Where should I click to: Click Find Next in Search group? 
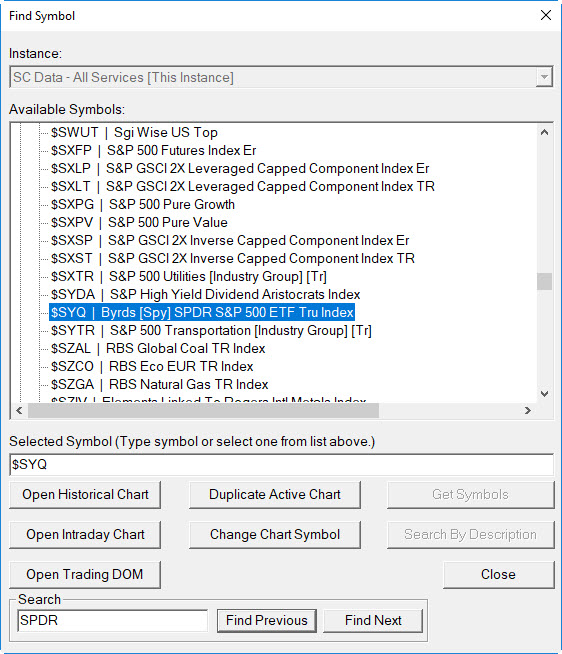pos(373,621)
